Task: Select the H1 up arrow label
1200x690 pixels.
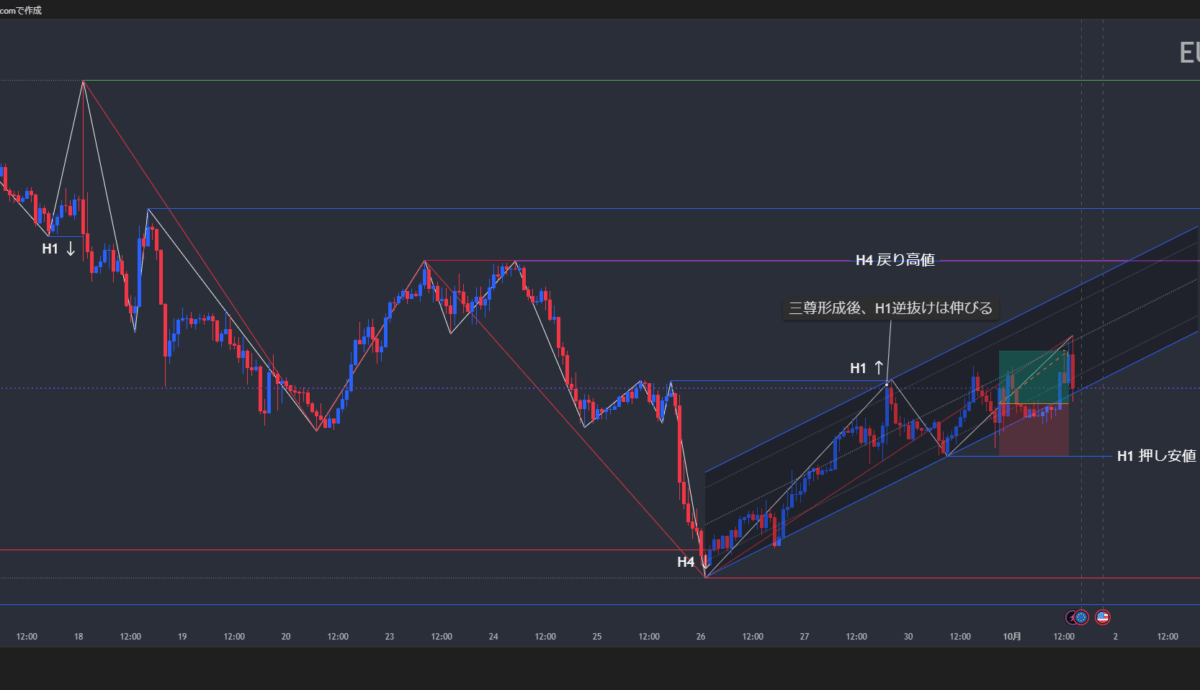Action: 866,368
